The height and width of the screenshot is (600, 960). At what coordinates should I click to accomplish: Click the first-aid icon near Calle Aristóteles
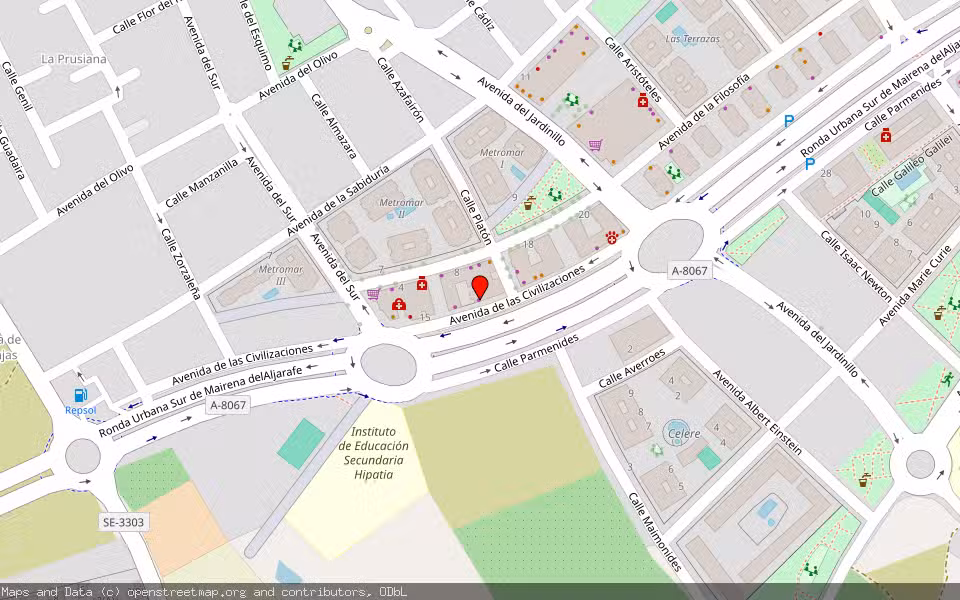pos(643,101)
